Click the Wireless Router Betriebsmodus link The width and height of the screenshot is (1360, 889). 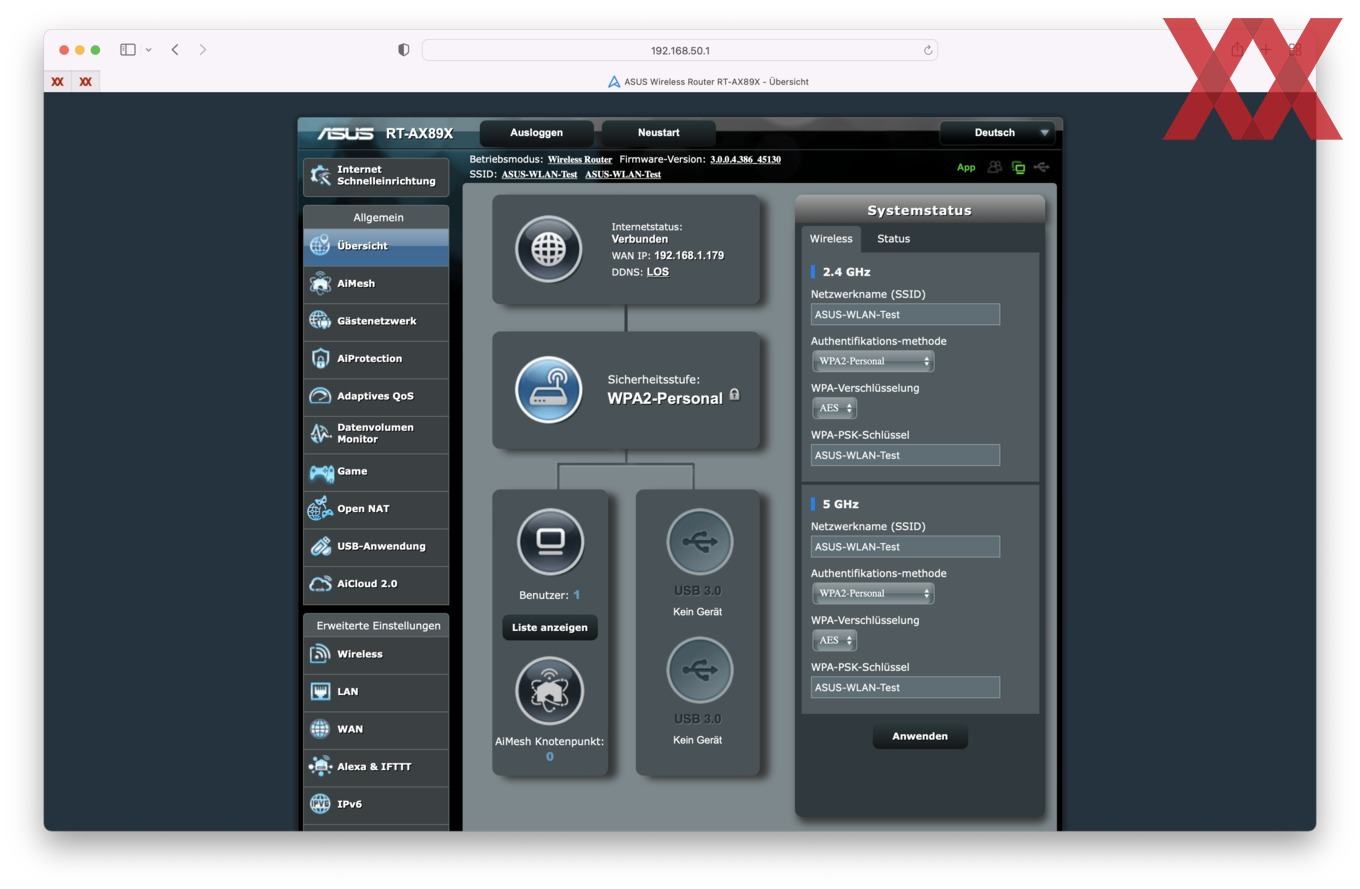(x=580, y=160)
